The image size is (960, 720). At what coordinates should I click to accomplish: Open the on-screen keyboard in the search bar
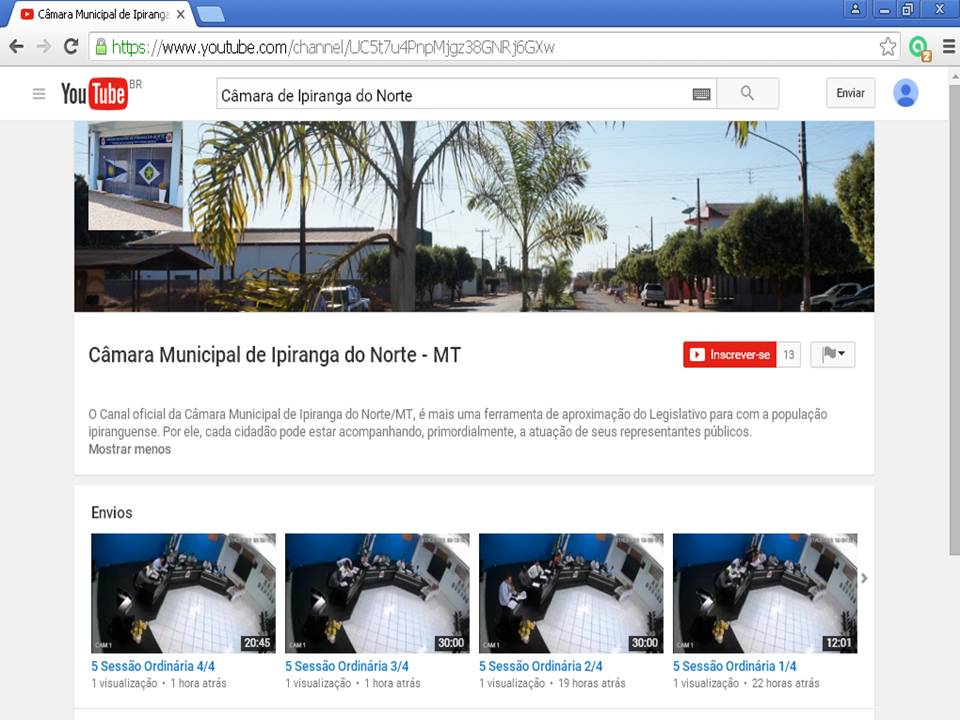pos(703,92)
